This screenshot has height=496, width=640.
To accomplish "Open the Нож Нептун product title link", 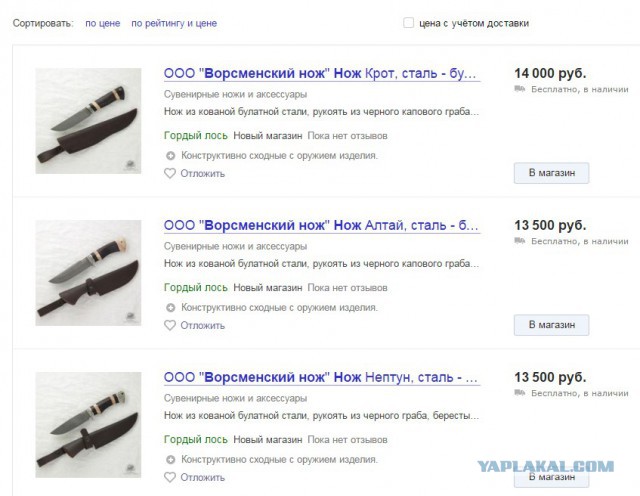I will tap(322, 377).
